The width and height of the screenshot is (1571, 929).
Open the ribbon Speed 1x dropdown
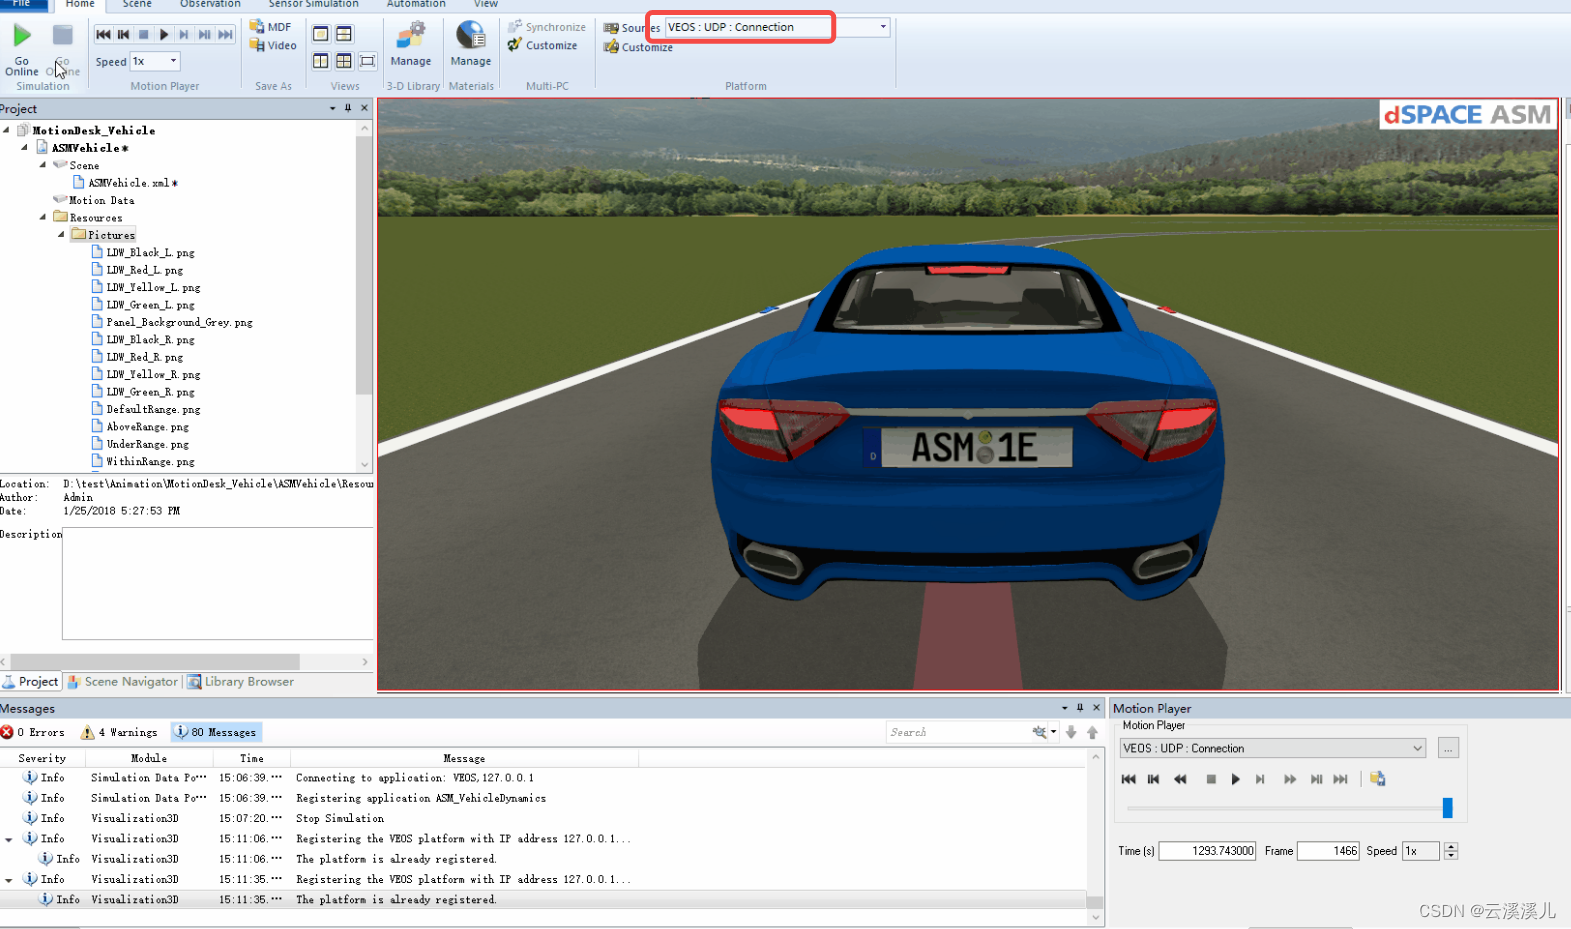pos(173,61)
